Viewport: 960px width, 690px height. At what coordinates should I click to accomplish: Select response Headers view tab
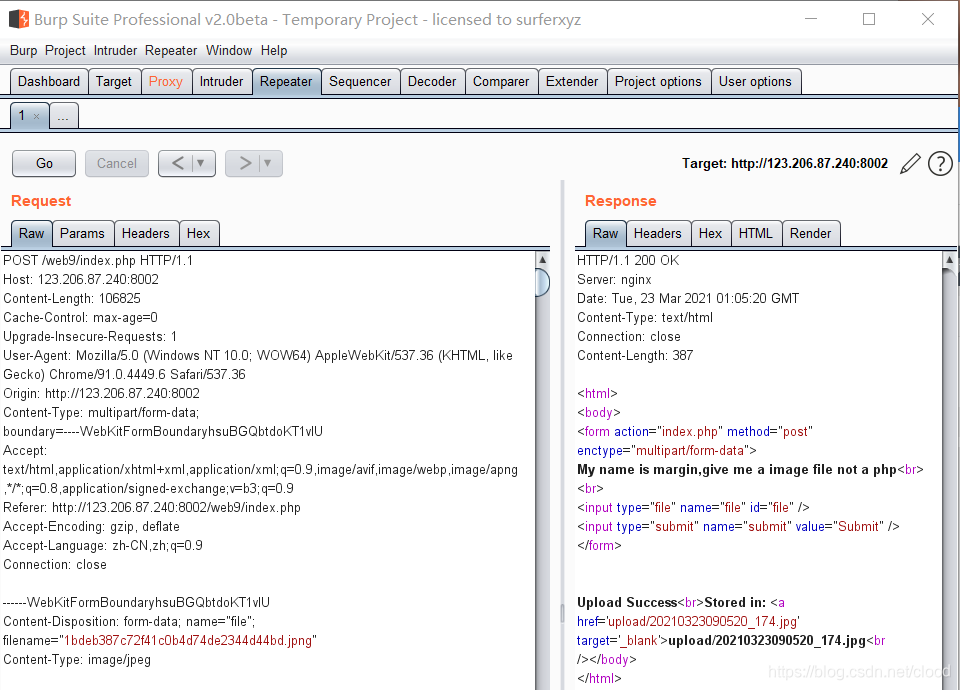(658, 233)
